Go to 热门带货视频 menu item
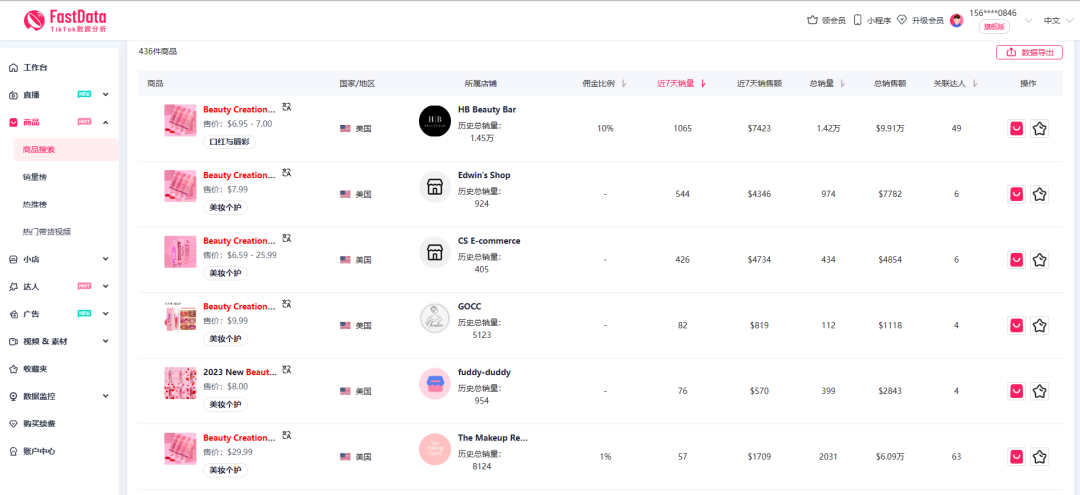Viewport: 1080px width, 495px height. click(47, 232)
